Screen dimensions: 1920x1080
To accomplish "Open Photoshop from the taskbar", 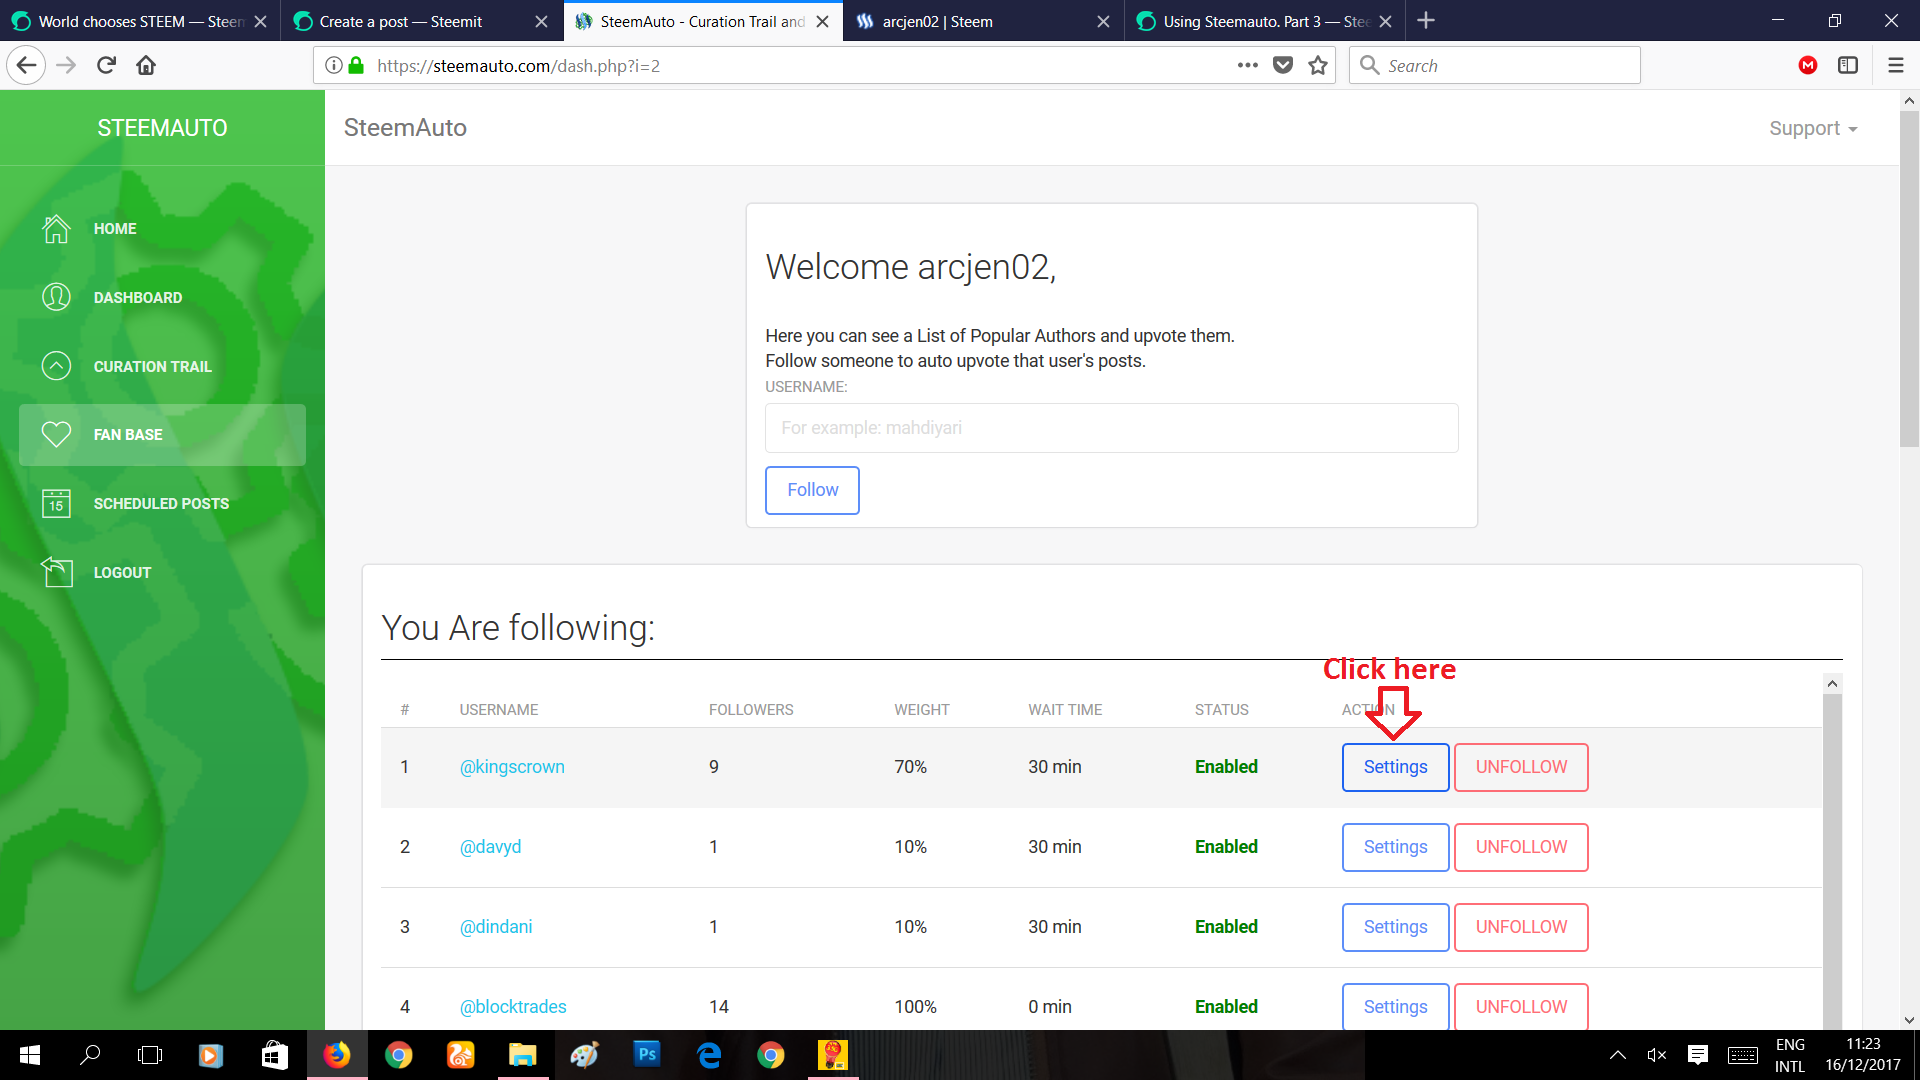I will pos(647,1054).
